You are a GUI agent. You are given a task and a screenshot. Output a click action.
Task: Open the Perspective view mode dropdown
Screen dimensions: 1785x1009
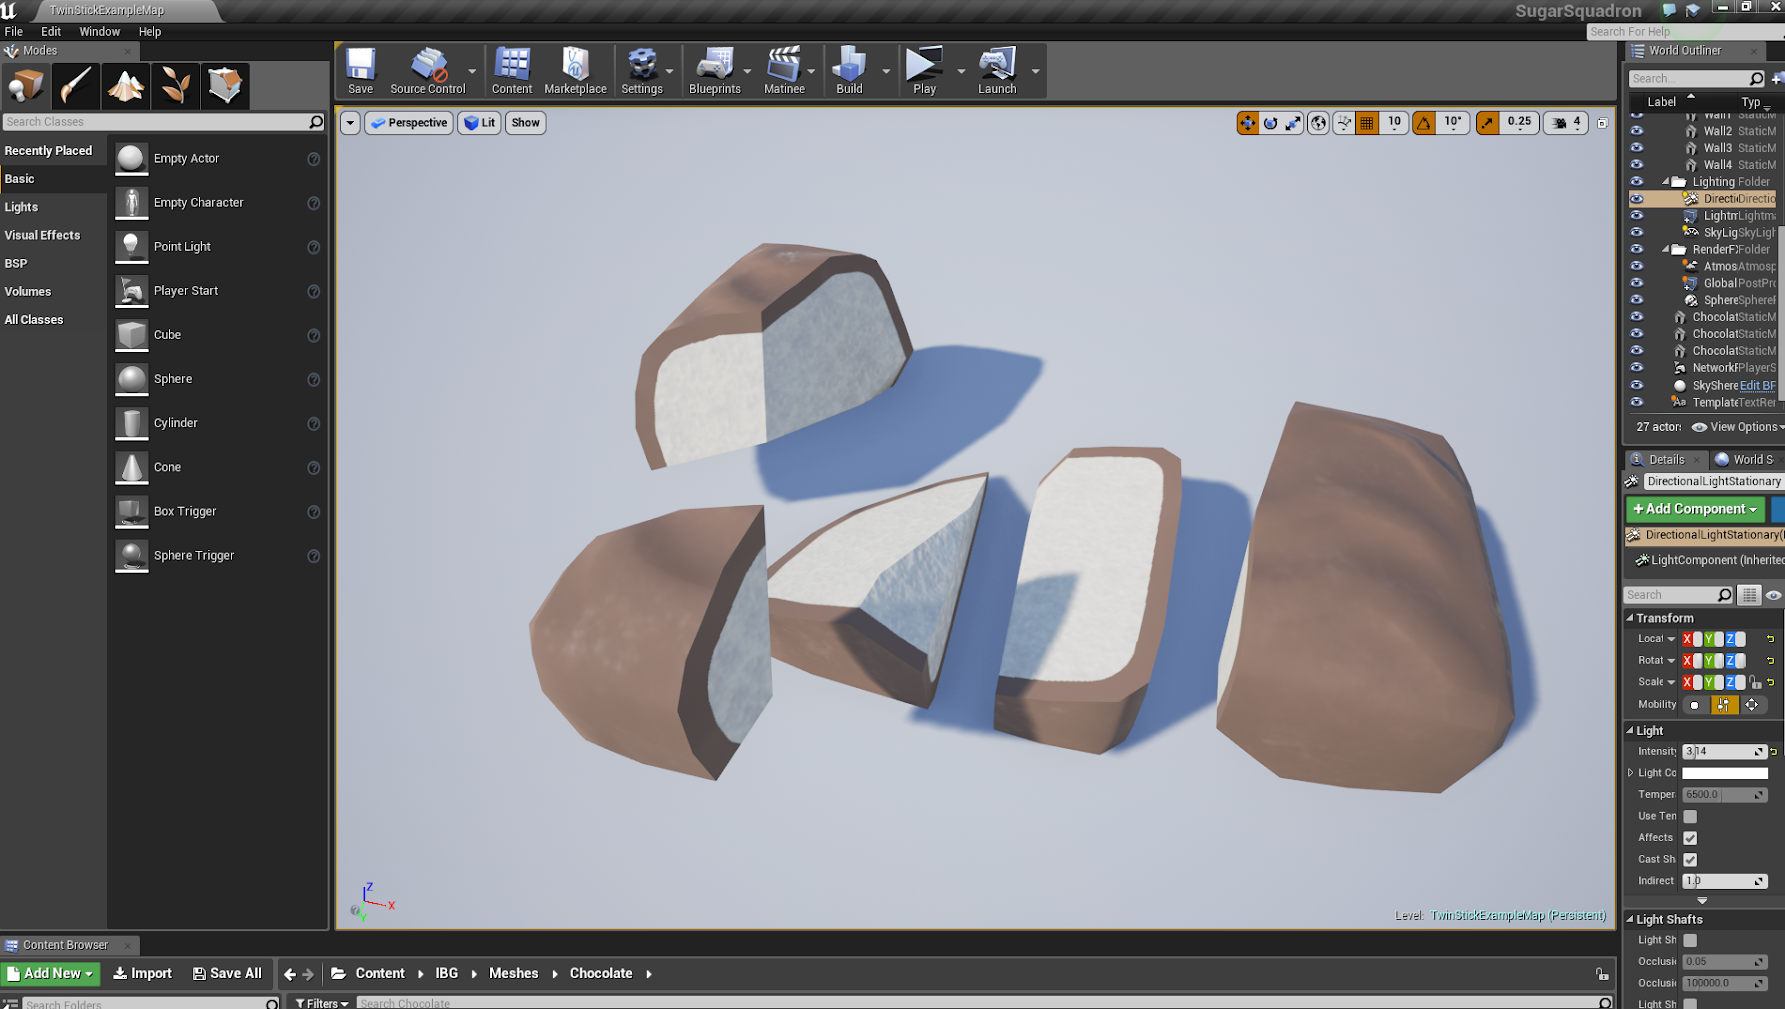click(x=409, y=123)
